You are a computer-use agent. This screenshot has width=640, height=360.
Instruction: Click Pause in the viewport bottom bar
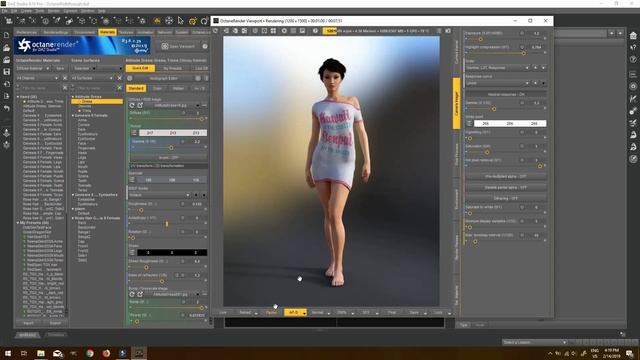[271, 313]
